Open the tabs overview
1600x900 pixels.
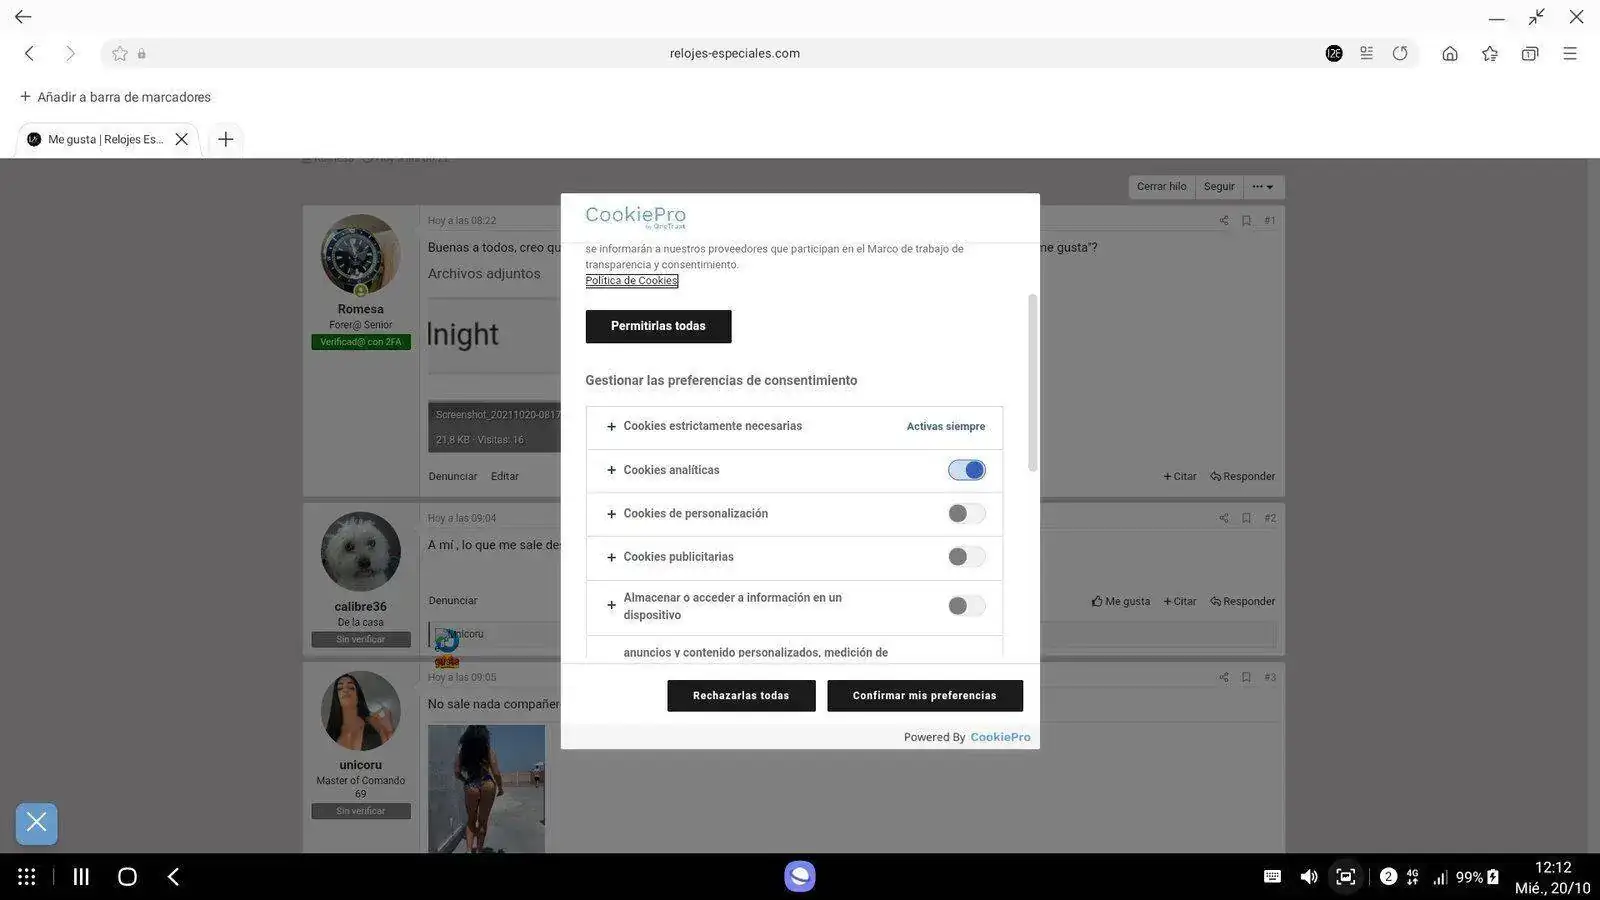pyautogui.click(x=1530, y=53)
